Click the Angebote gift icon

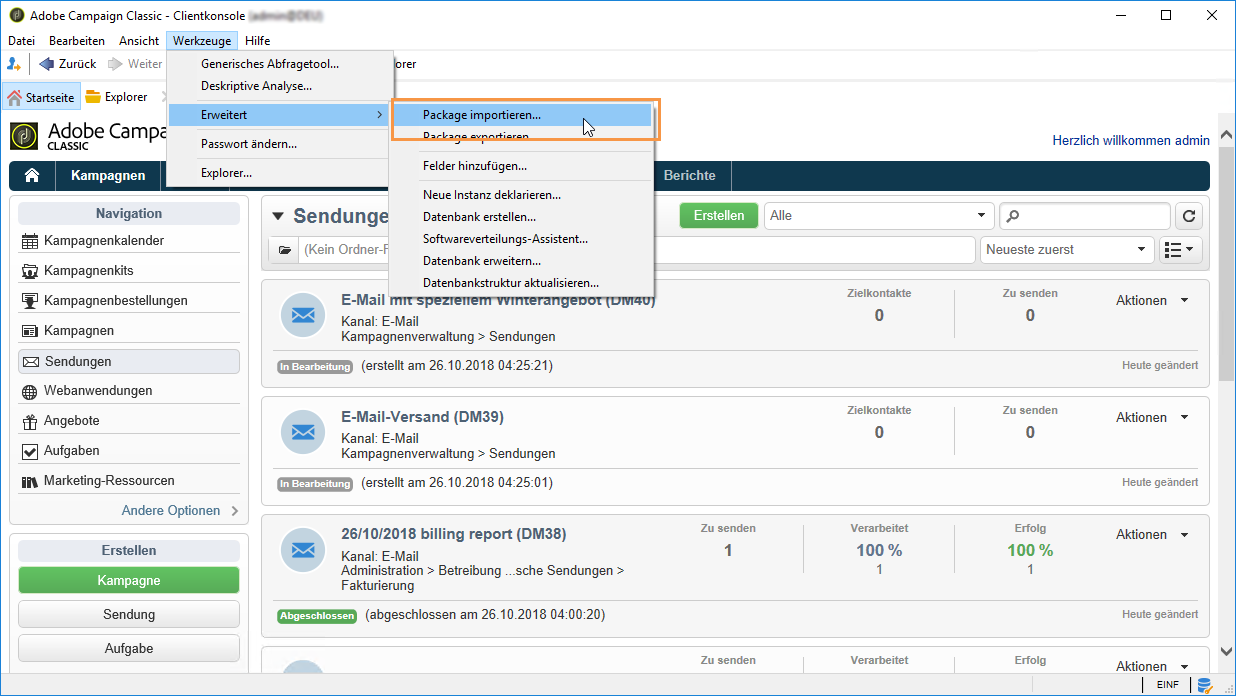(x=30, y=421)
